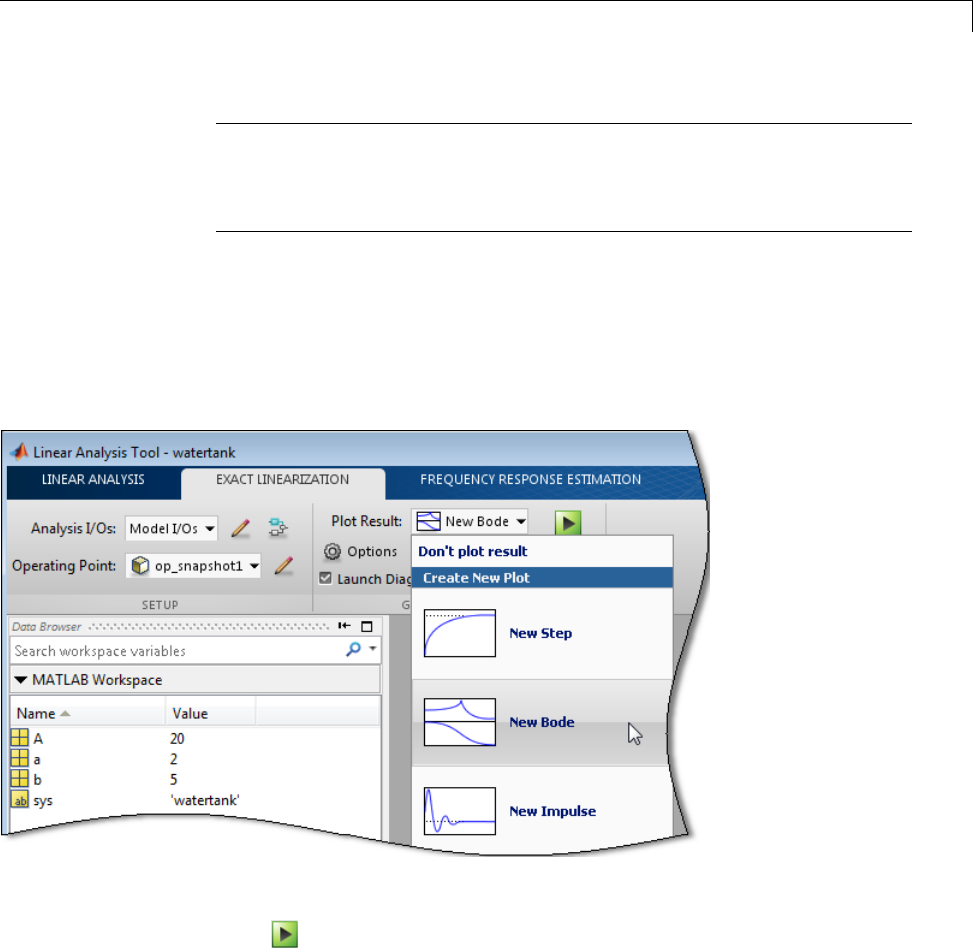The image size is (973, 949).
Task: Click the magnifier search icon
Action: point(353,649)
